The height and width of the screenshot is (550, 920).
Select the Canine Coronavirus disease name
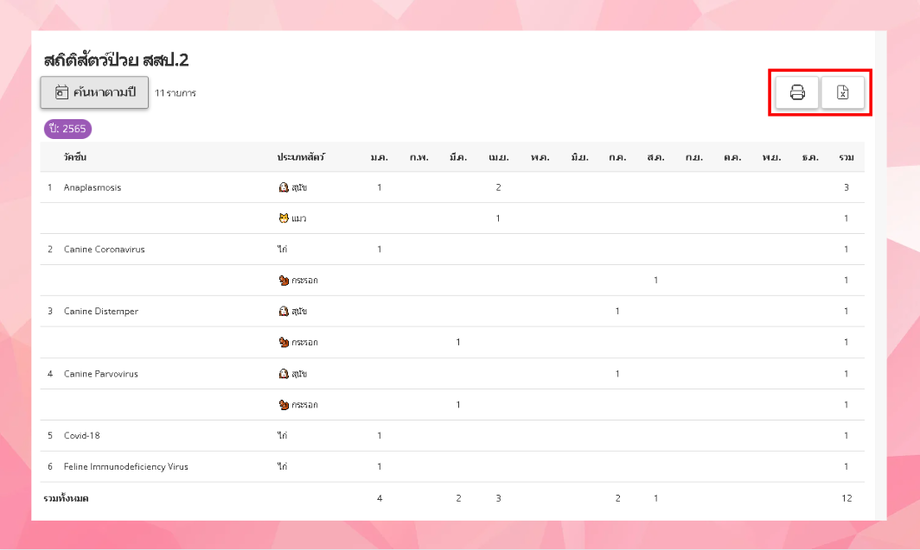point(104,249)
